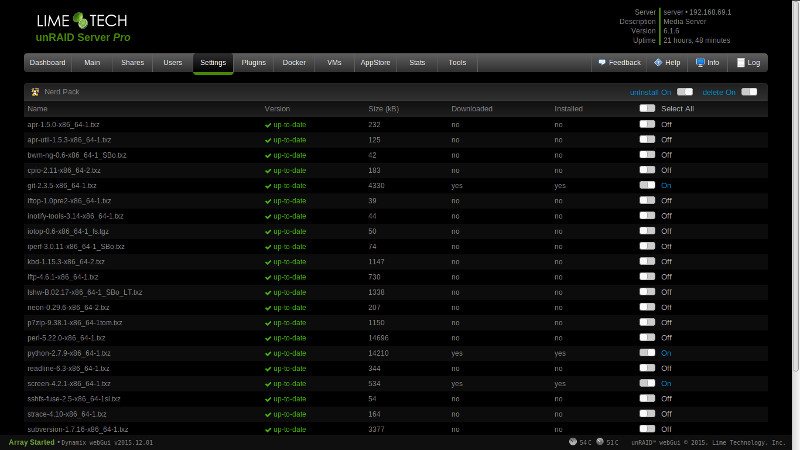
Task: Open the Main tab
Action: click(92, 63)
